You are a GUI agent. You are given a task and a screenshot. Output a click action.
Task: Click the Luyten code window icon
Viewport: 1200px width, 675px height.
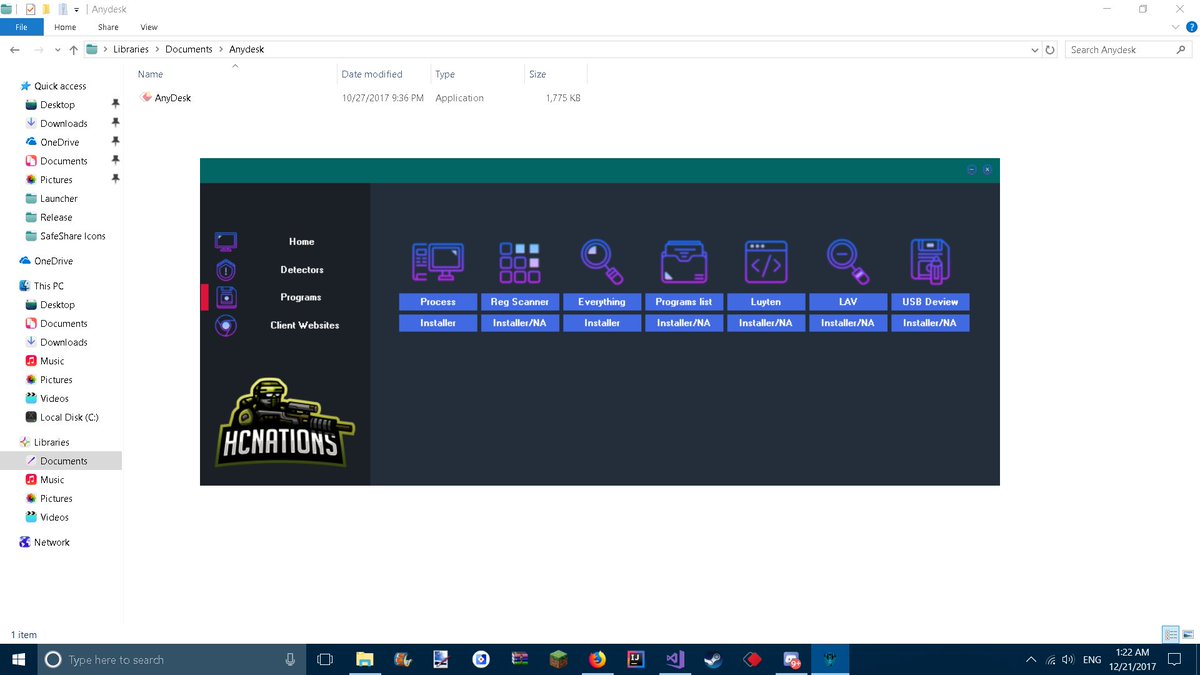pos(766,262)
